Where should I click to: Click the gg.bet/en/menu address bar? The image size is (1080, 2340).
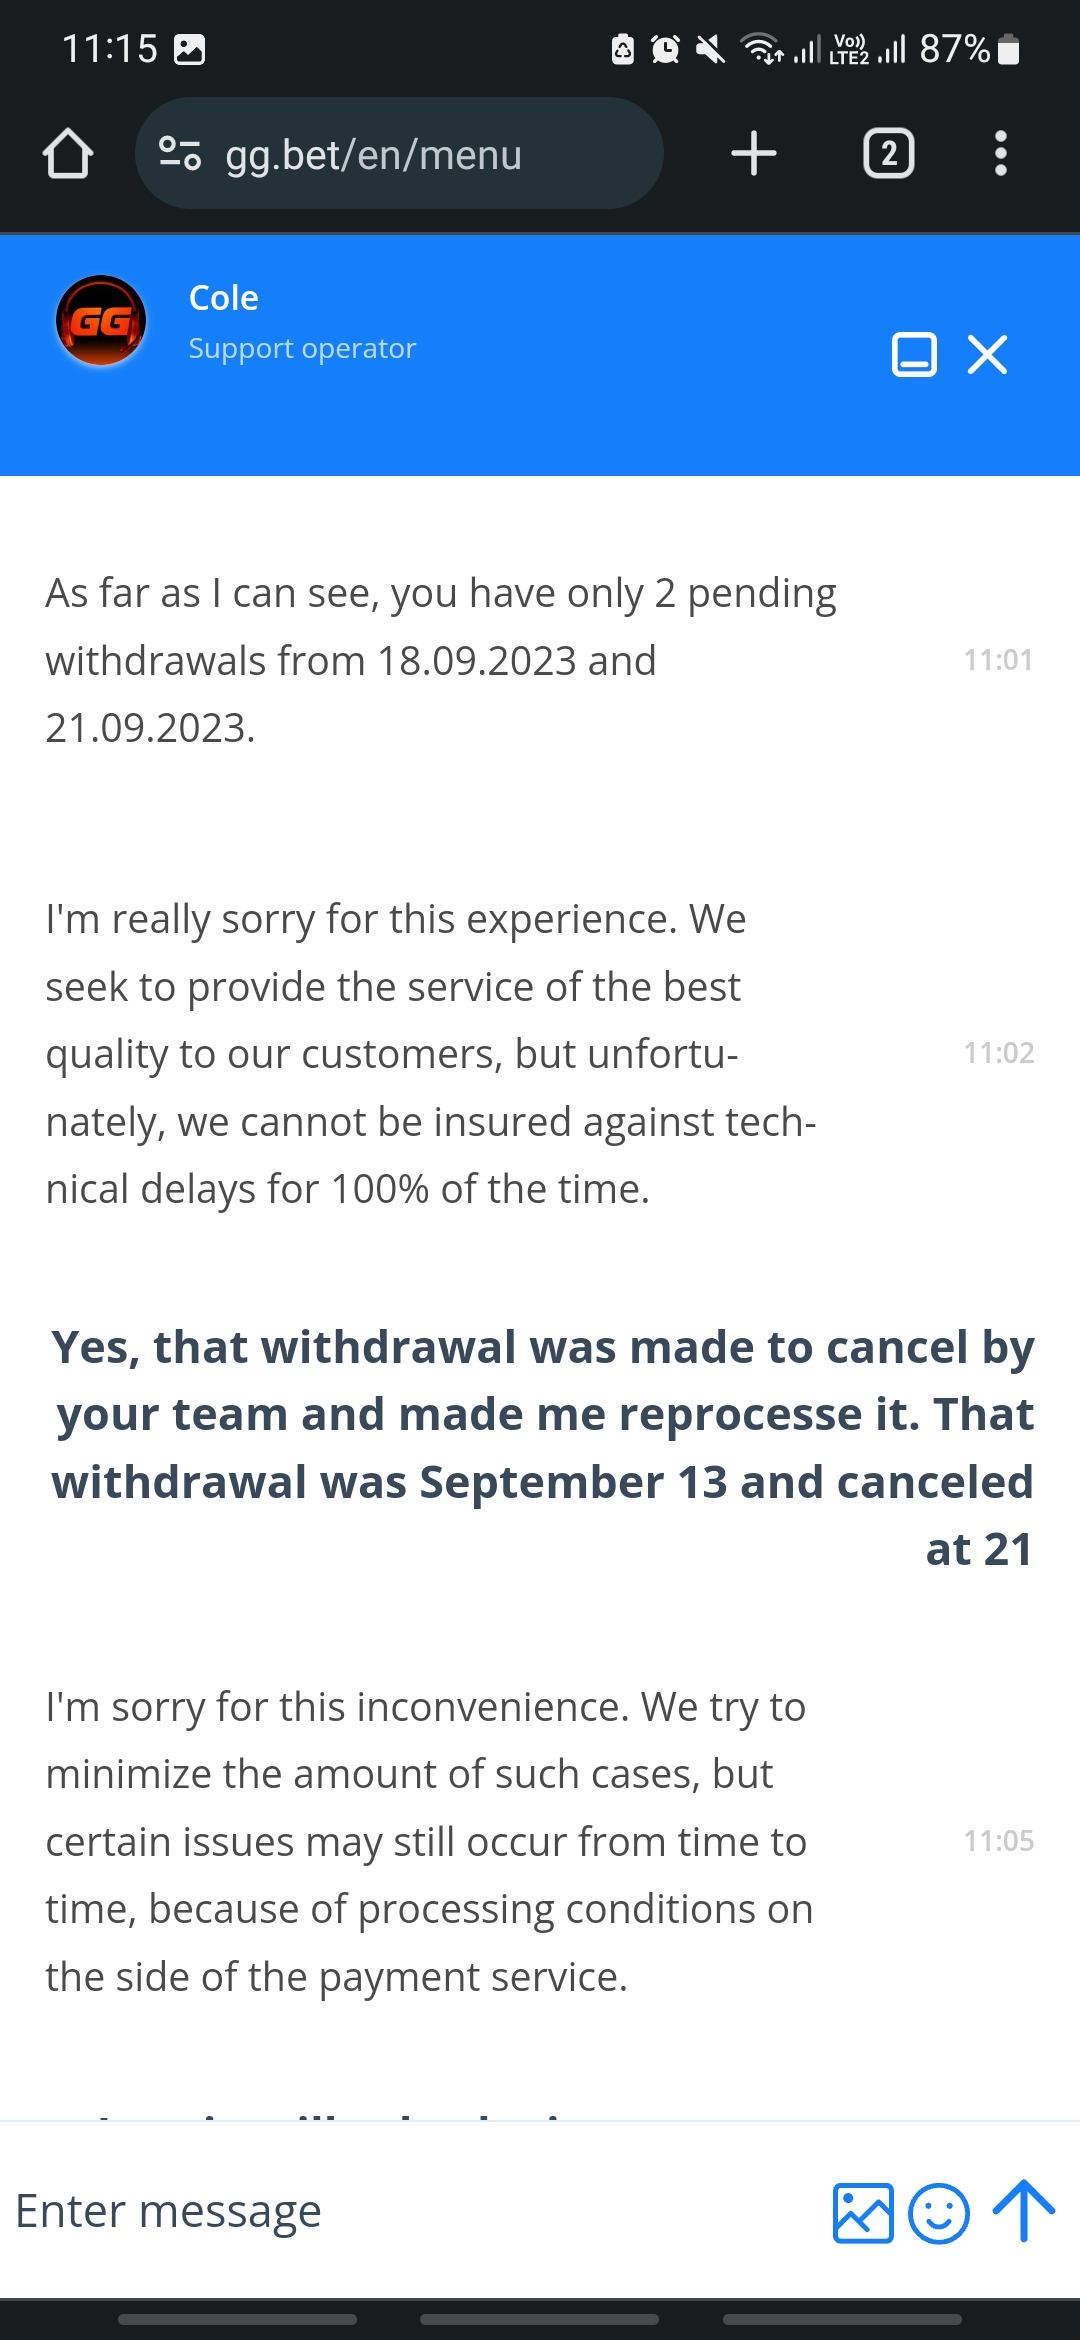click(x=400, y=154)
